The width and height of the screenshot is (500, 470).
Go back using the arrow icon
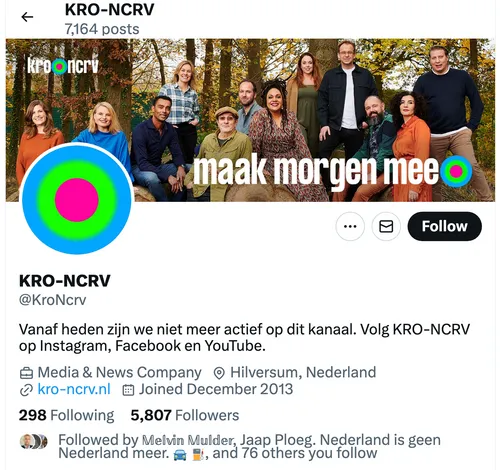click(x=27, y=17)
